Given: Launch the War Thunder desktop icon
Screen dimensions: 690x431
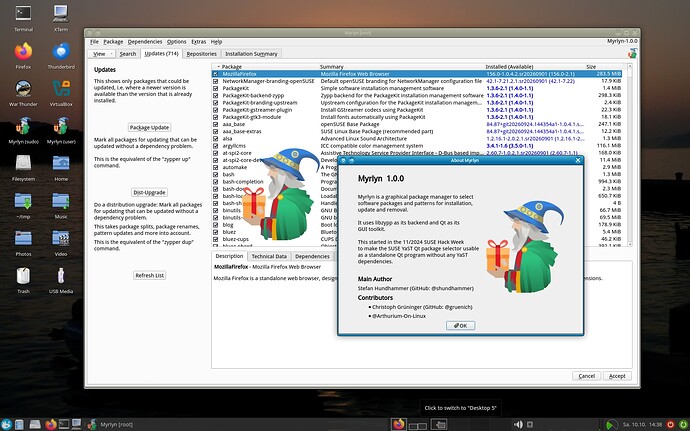Looking at the screenshot, I should [x=23, y=88].
